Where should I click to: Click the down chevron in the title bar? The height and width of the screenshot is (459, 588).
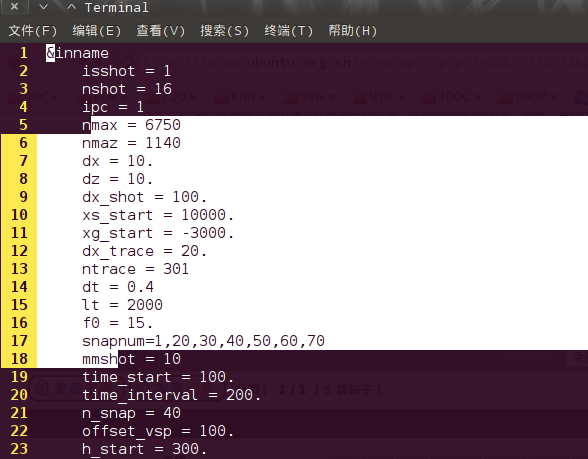pos(44,7)
